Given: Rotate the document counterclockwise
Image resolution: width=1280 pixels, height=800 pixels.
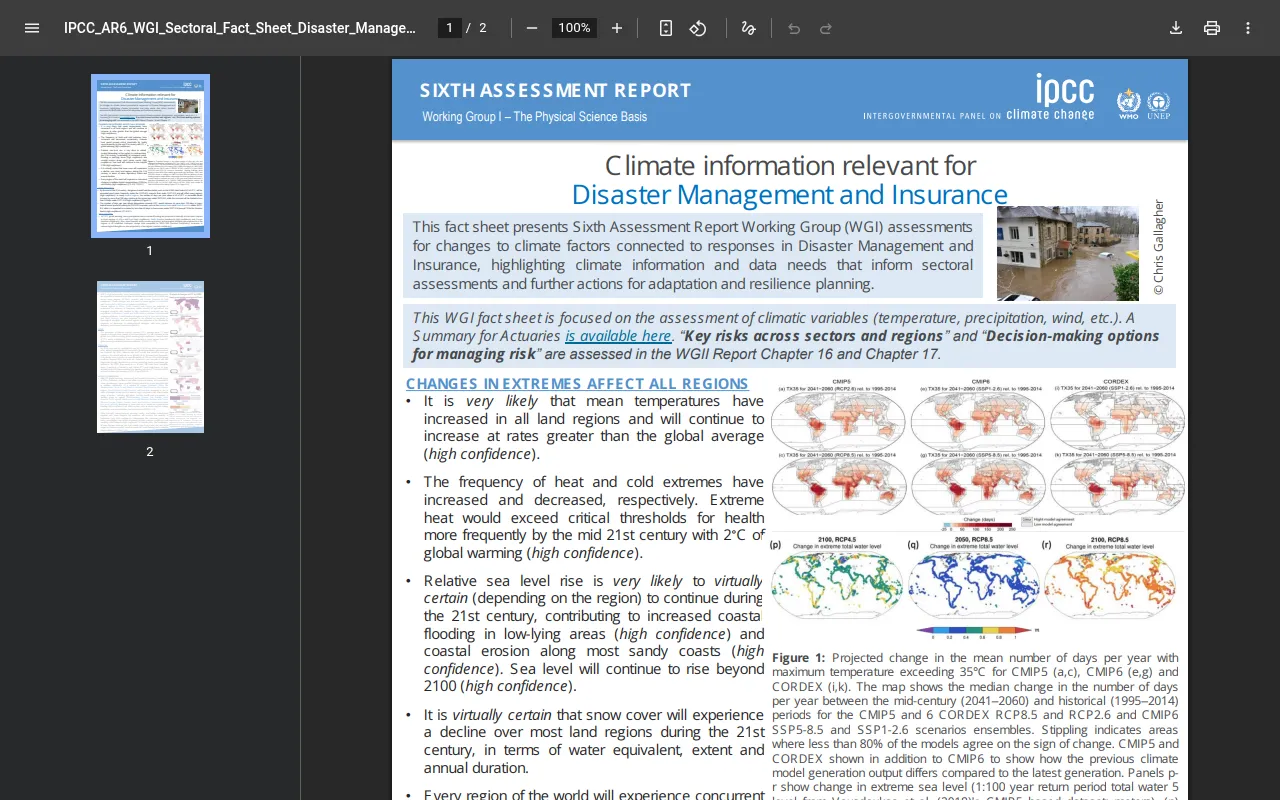Looking at the screenshot, I should [x=698, y=28].
